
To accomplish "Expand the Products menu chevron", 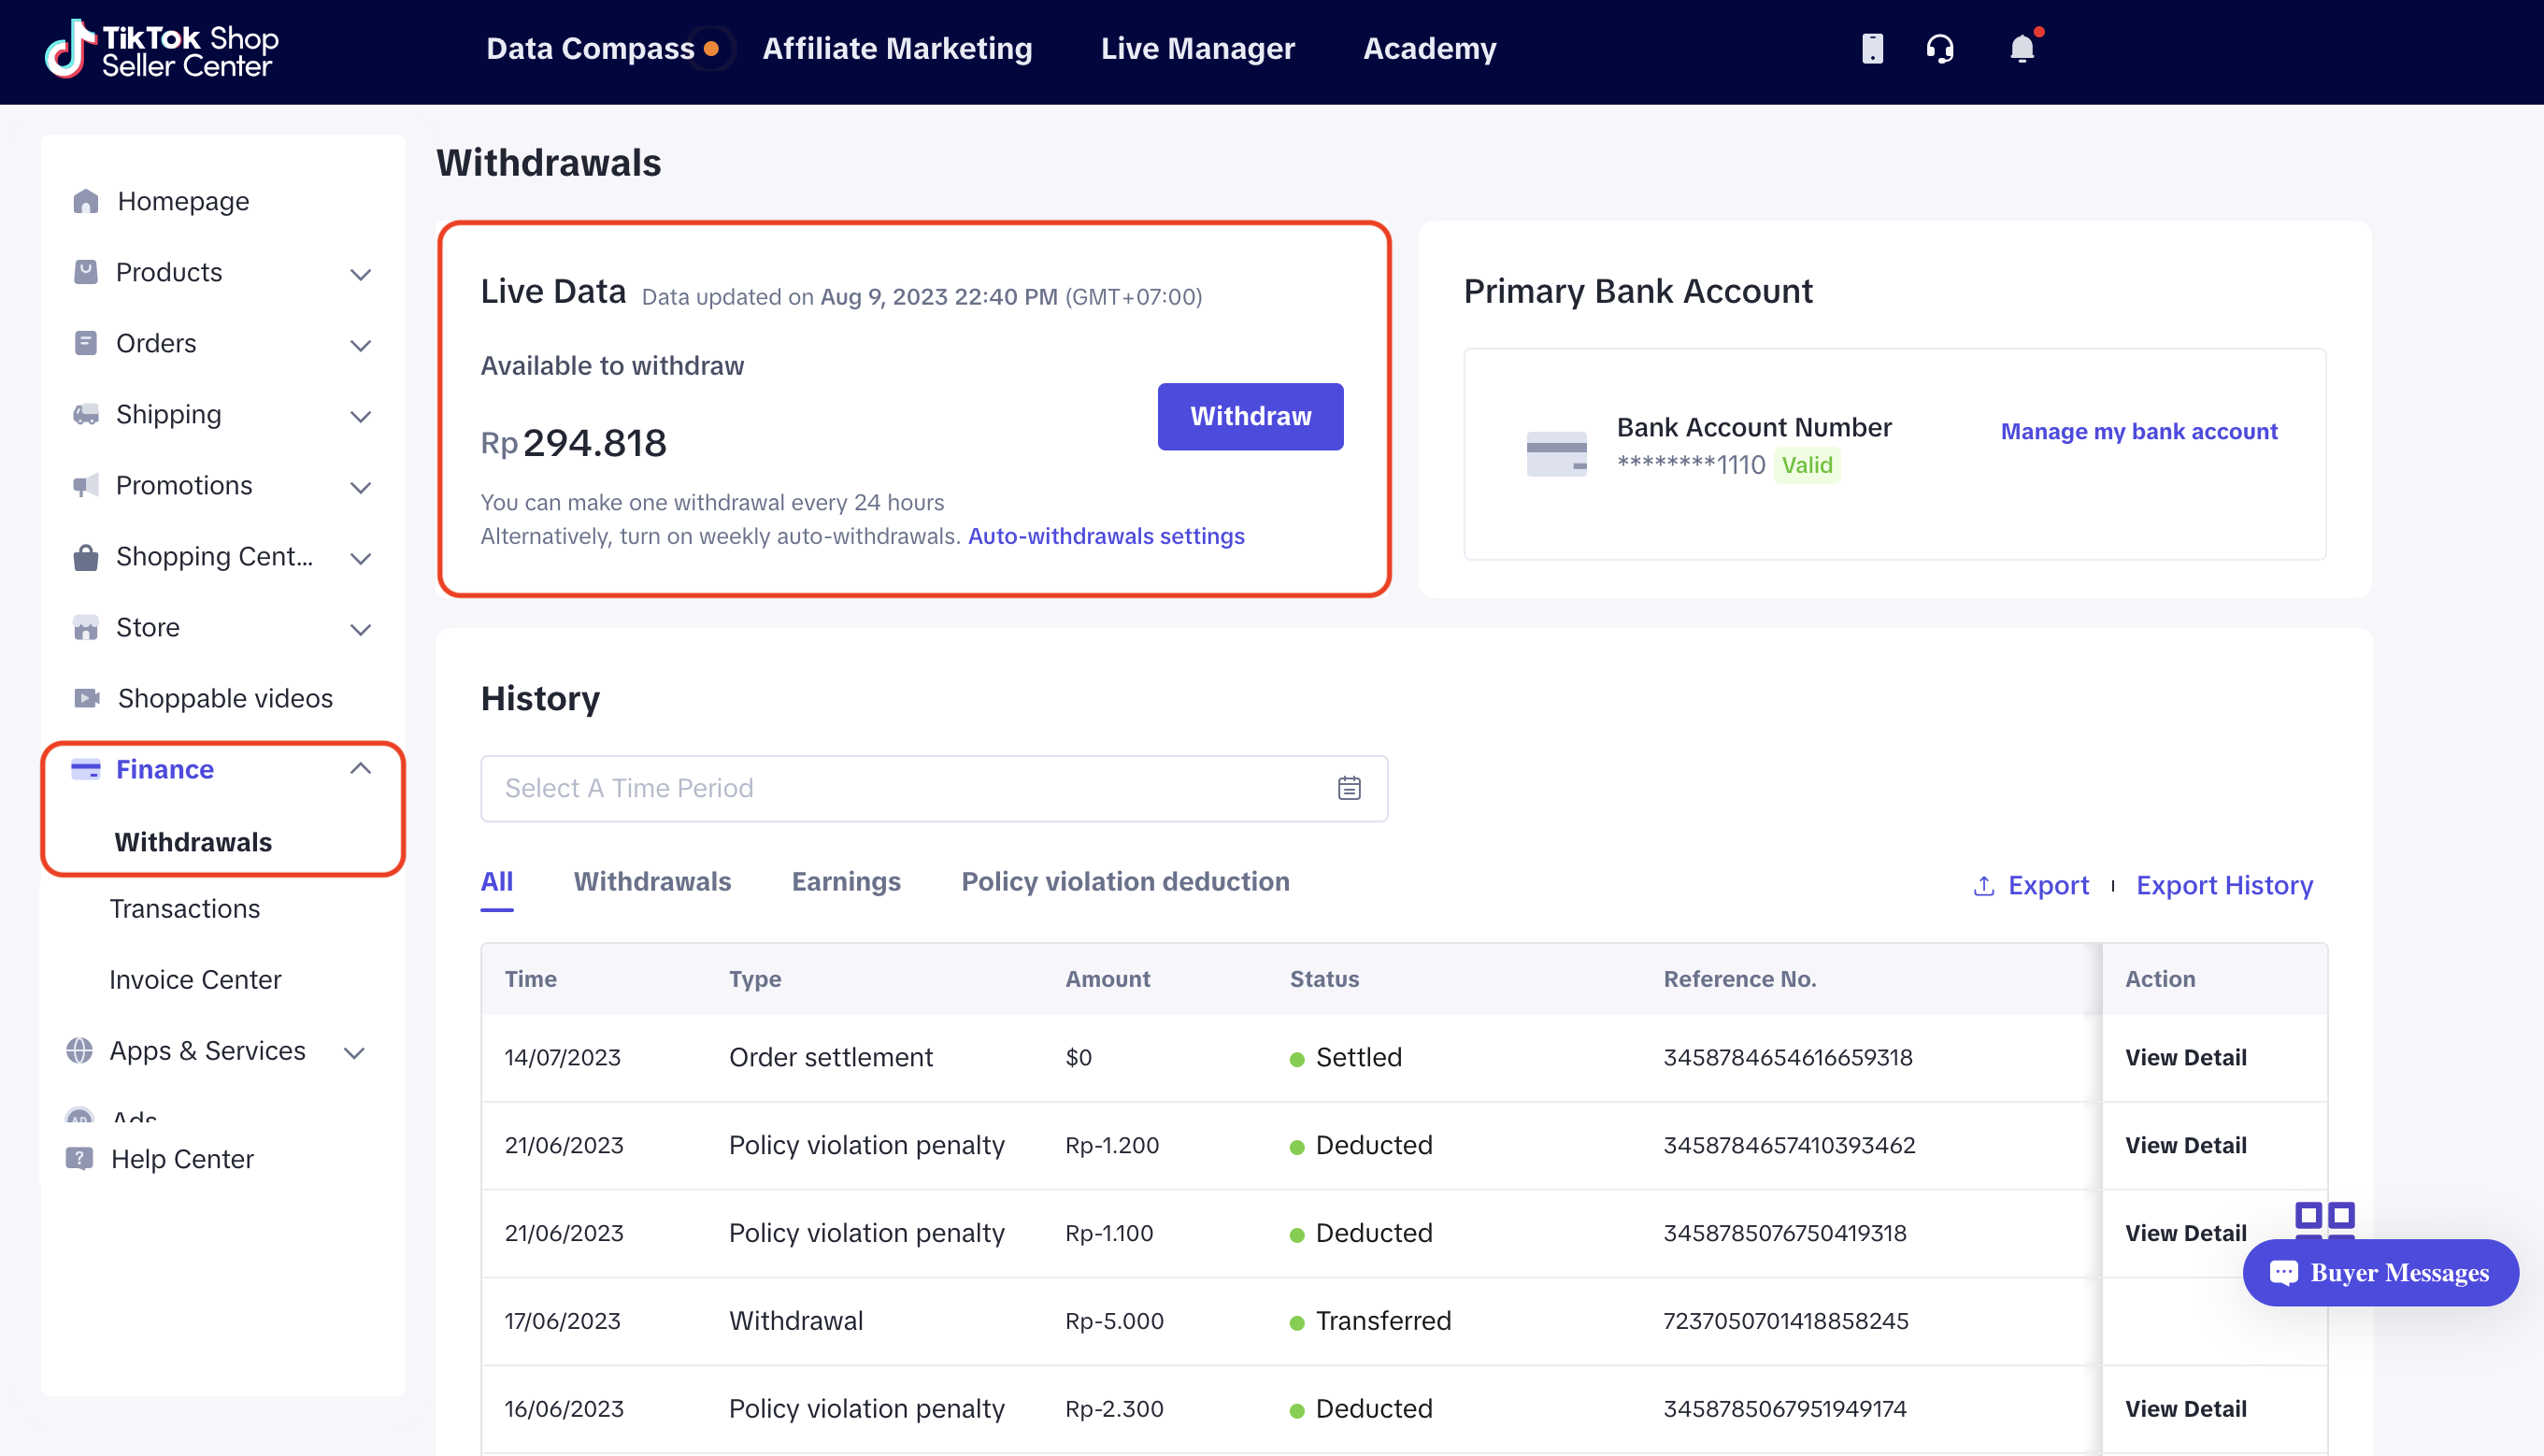I will (361, 273).
